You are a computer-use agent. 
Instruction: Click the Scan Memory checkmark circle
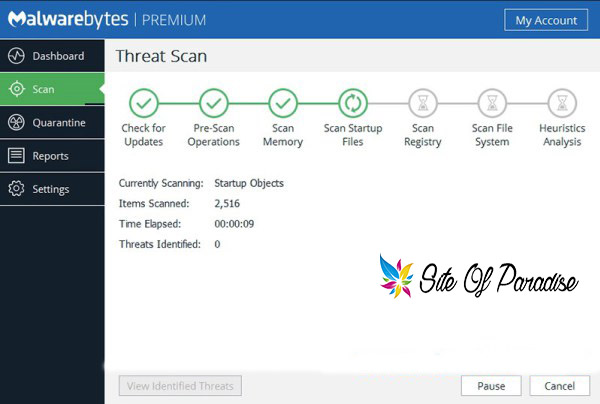point(283,103)
